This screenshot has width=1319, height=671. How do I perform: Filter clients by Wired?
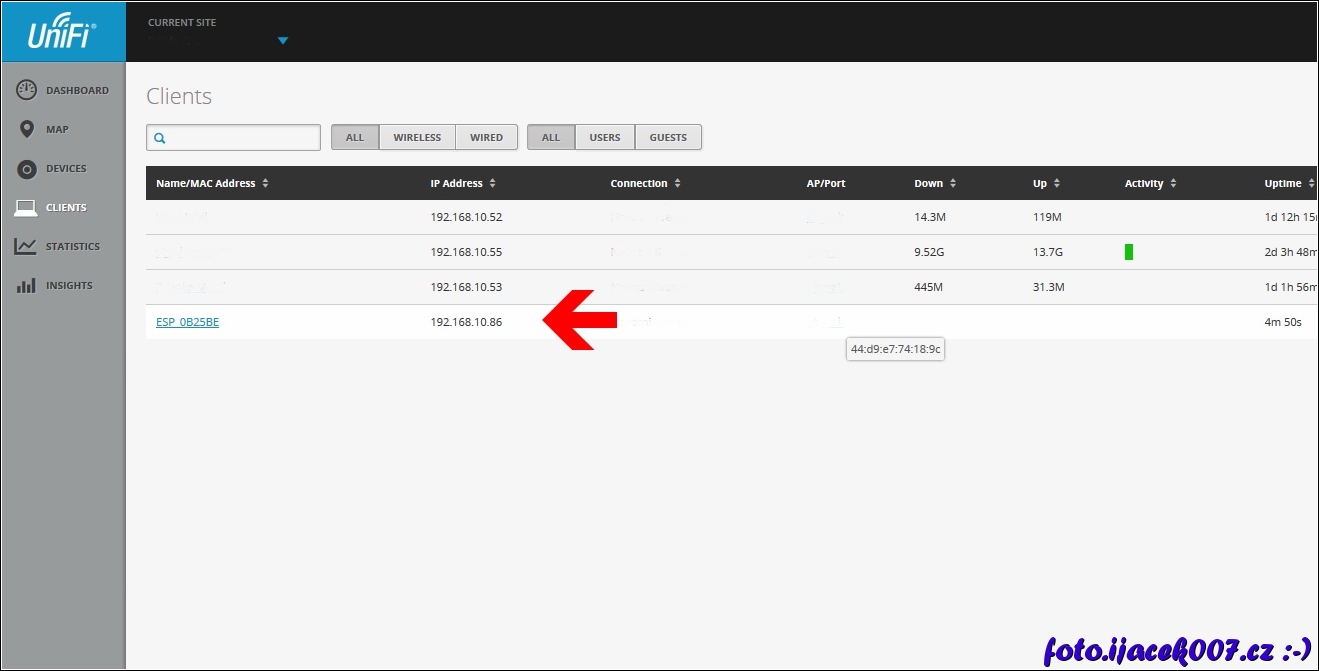486,138
